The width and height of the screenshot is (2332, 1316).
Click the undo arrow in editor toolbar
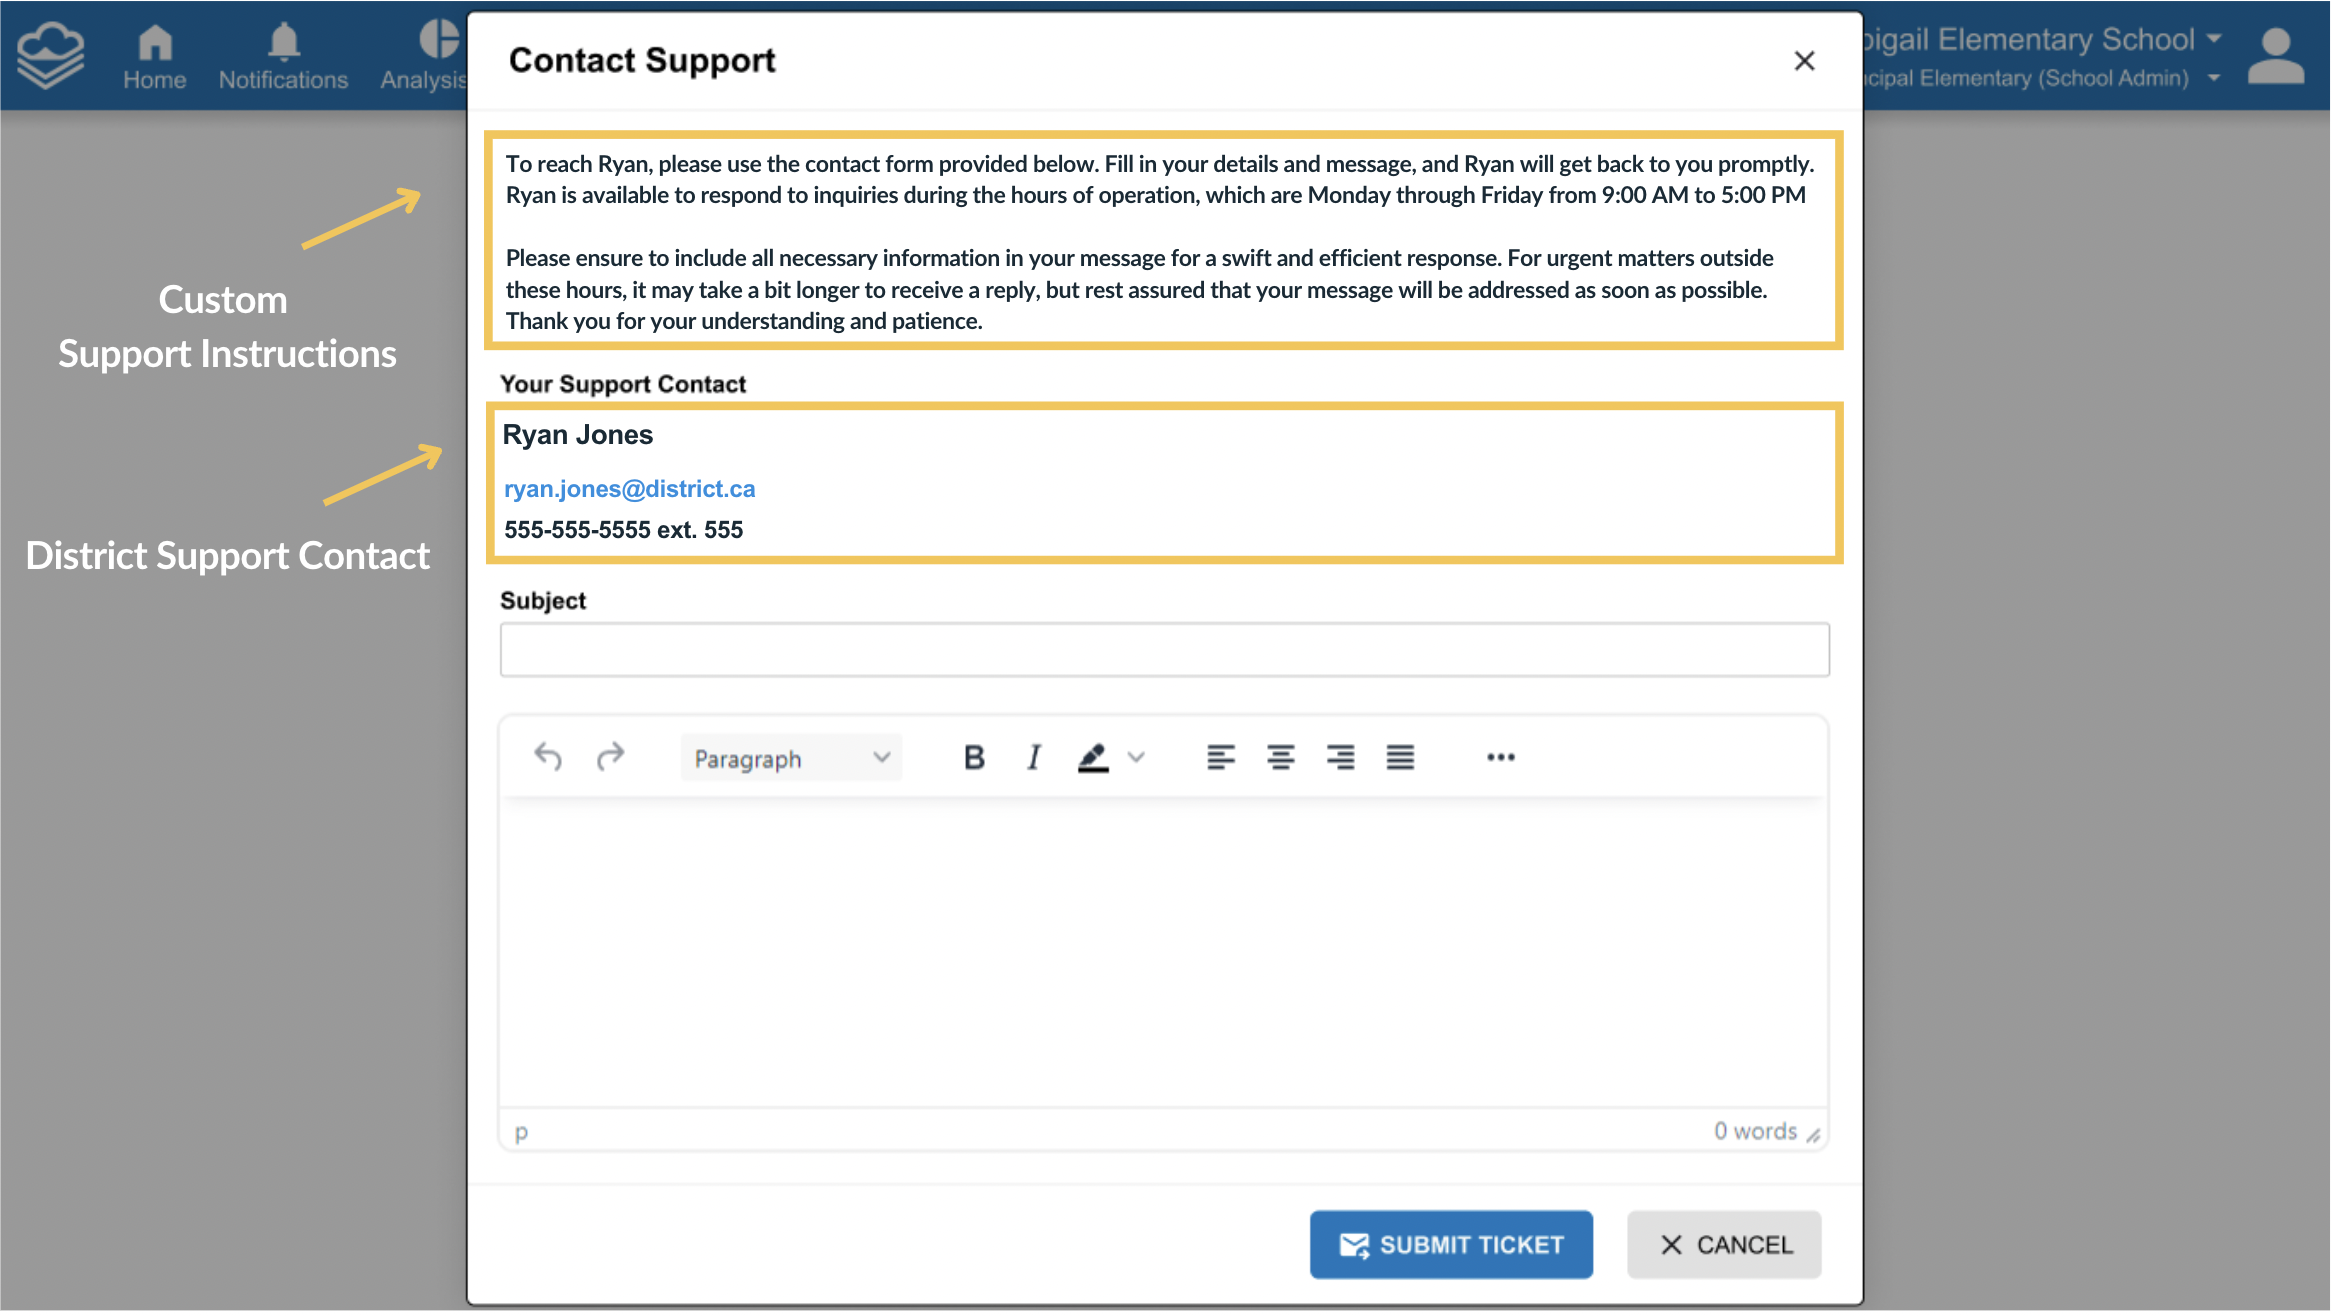click(548, 757)
